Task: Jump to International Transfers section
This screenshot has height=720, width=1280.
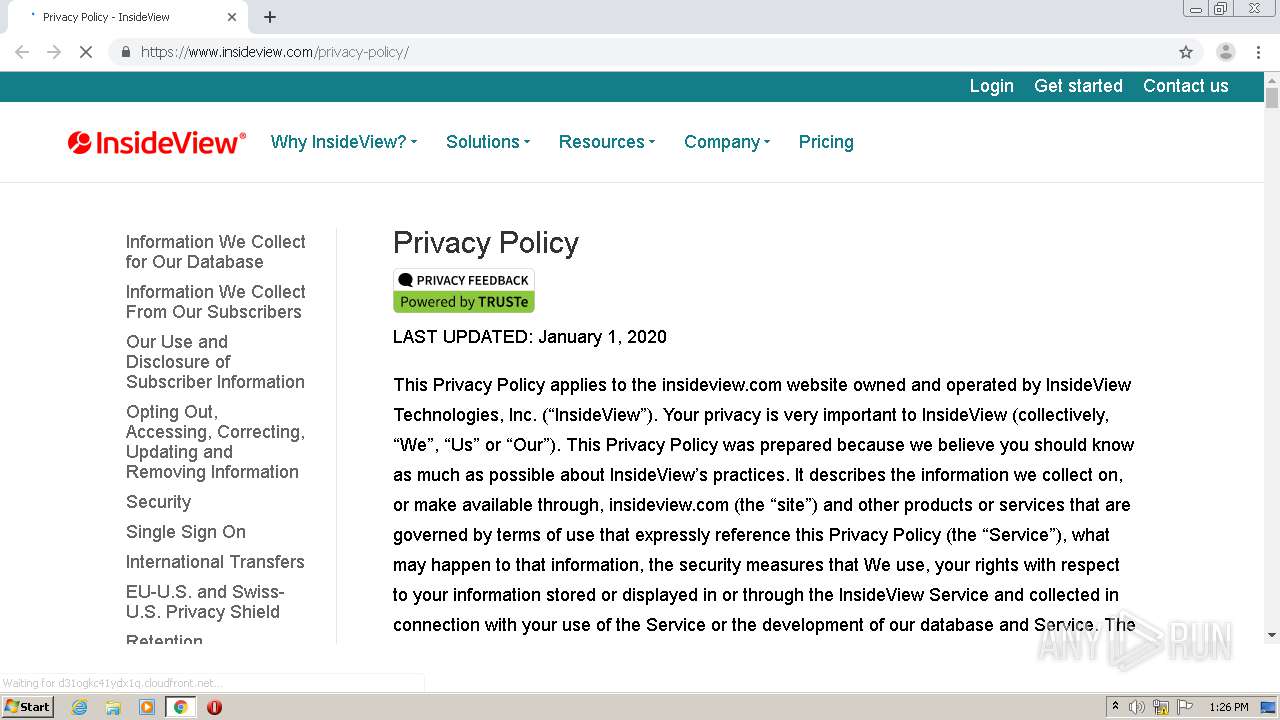Action: pos(215,562)
